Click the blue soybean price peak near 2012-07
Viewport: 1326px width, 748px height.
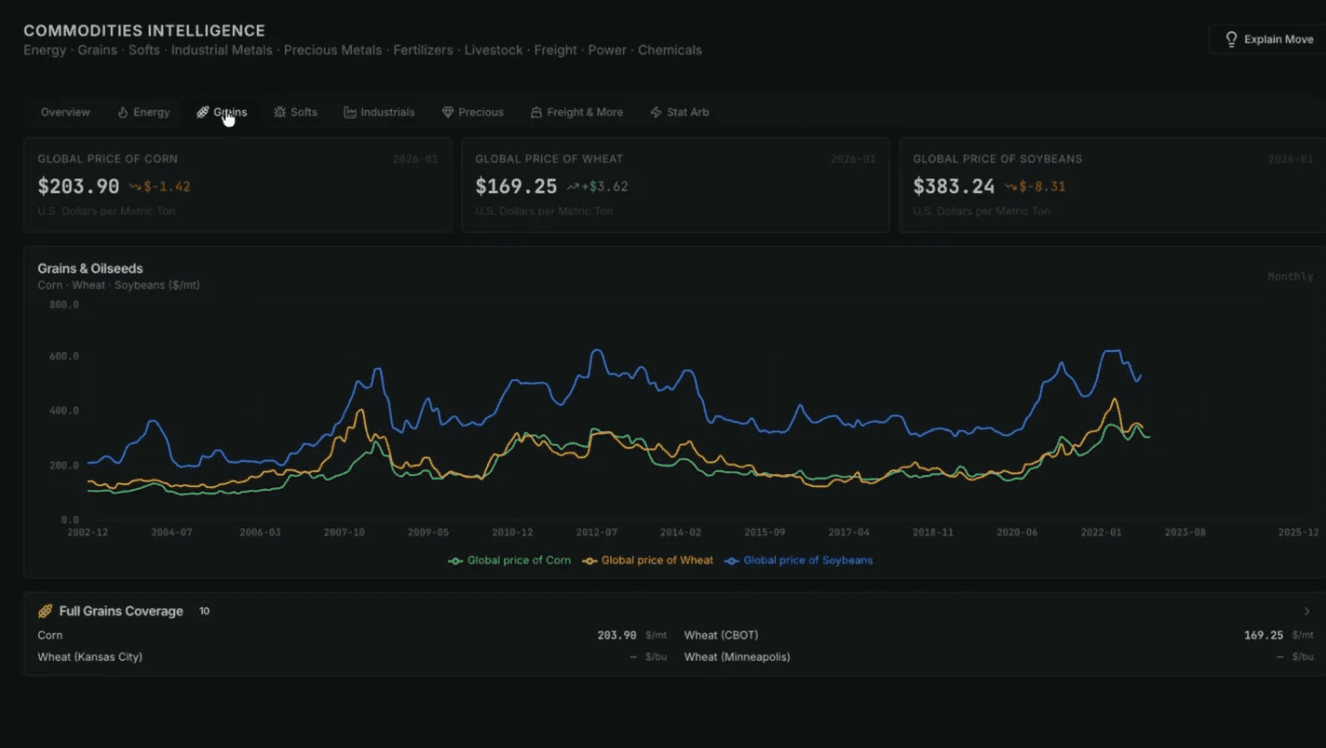tap(598, 352)
